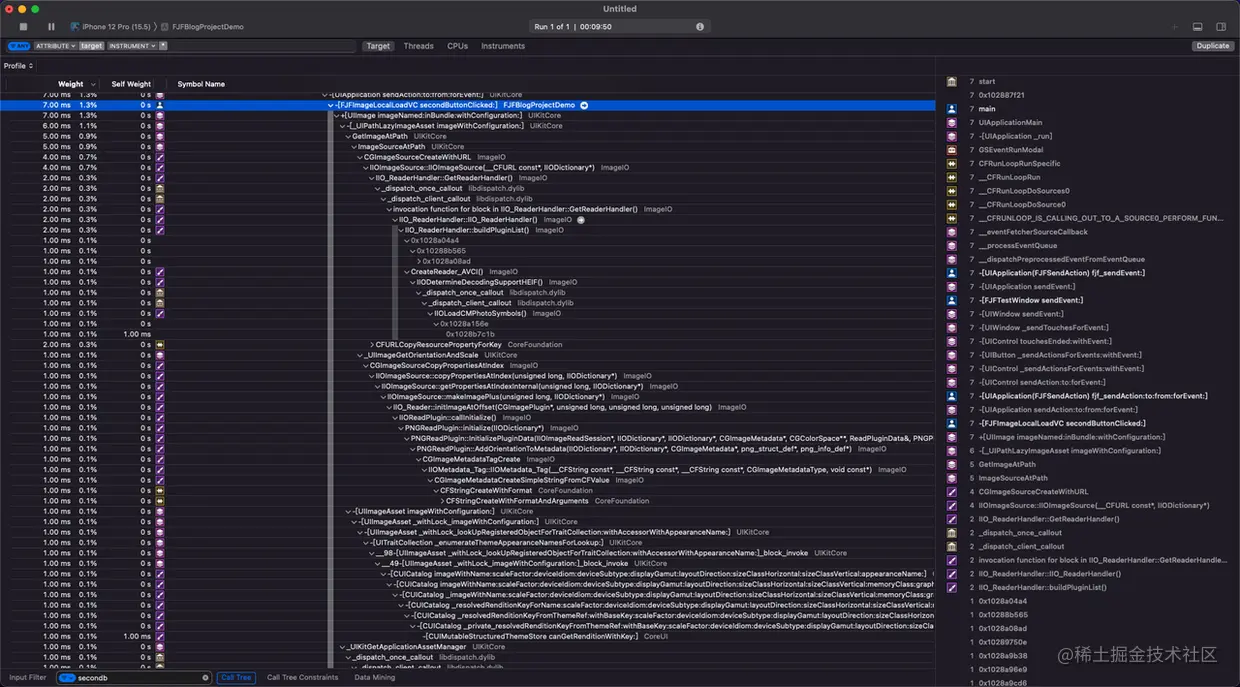Image resolution: width=1240 pixels, height=687 pixels.
Task: Click the library icon beside start
Action: [x=952, y=81]
